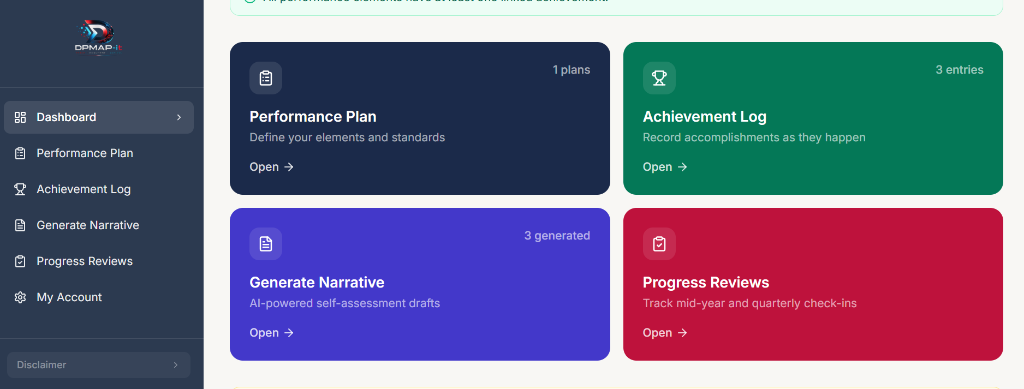Click the Open link on the Progress Reviews card
Viewport: 1024px width, 389px height.
pos(665,333)
